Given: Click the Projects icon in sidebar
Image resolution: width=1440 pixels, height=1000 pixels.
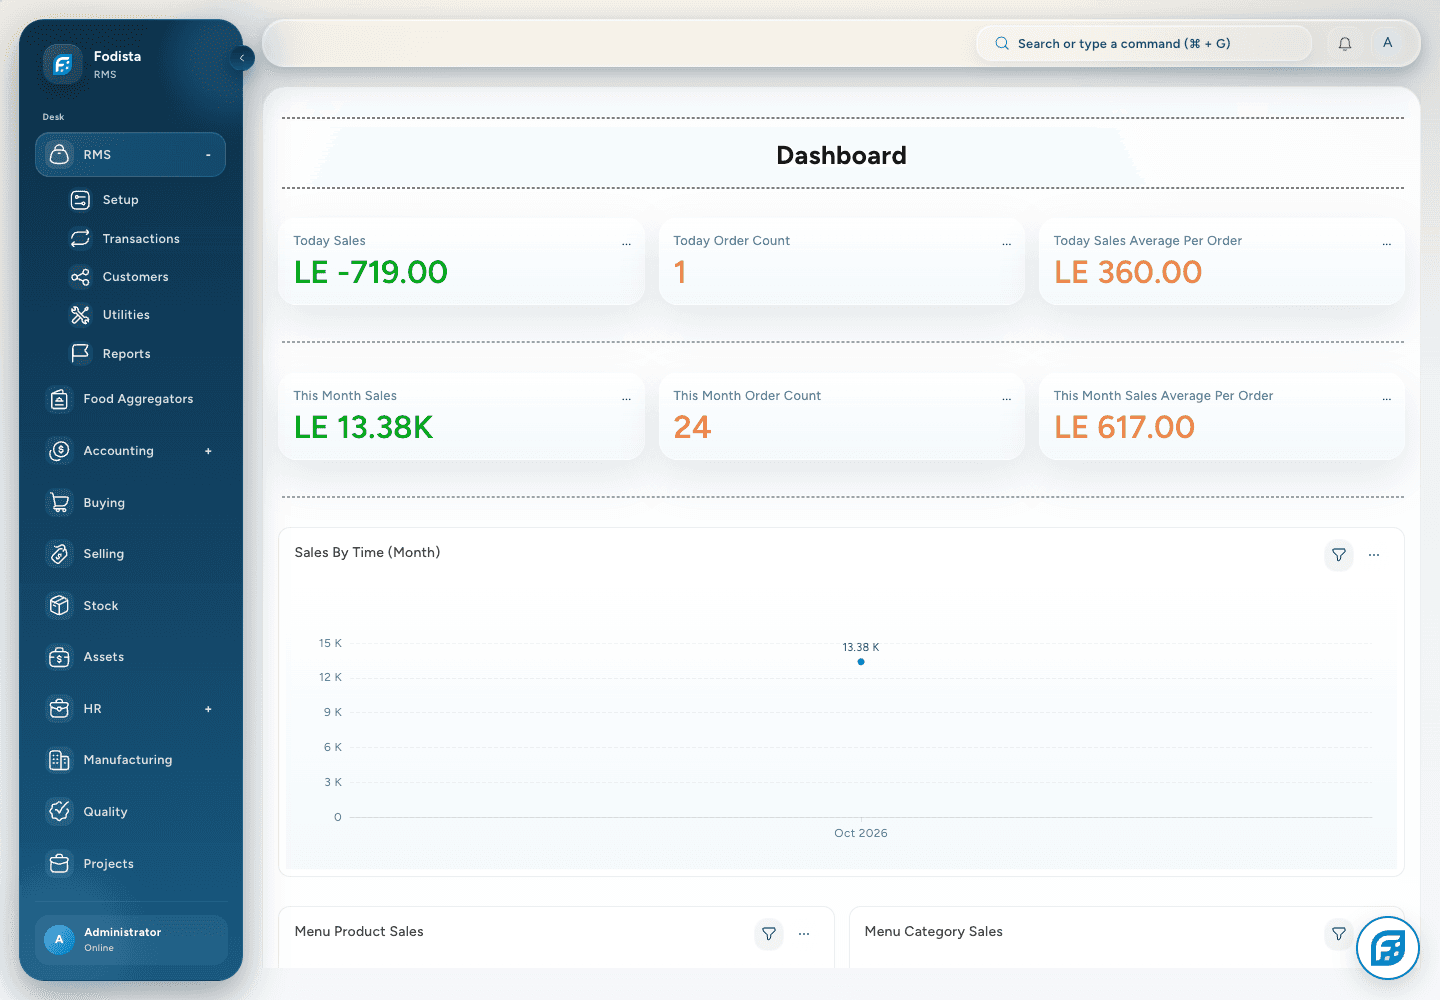Looking at the screenshot, I should point(60,863).
